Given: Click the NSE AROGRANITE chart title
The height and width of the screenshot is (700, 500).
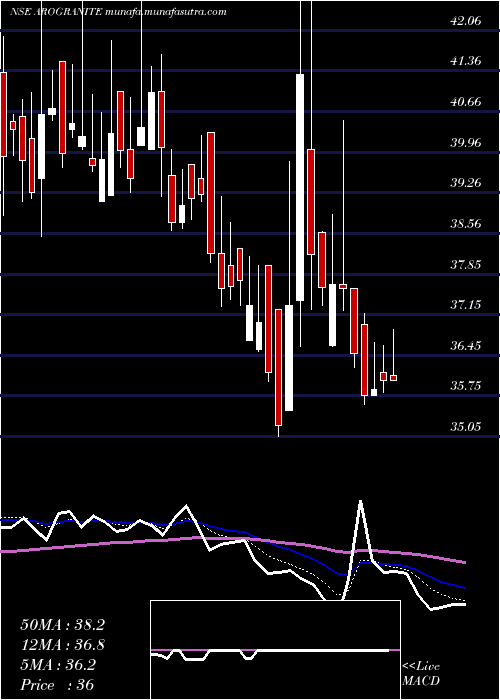Looking at the screenshot, I should pyautogui.click(x=118, y=12).
